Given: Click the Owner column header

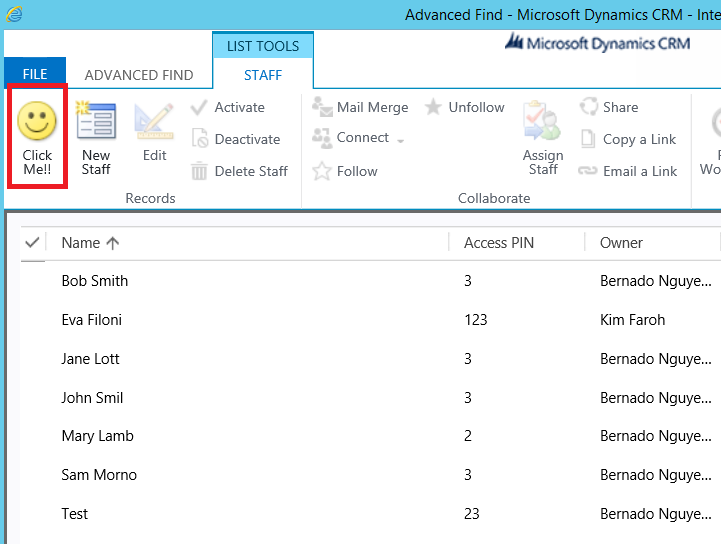Looking at the screenshot, I should click(x=621, y=243).
